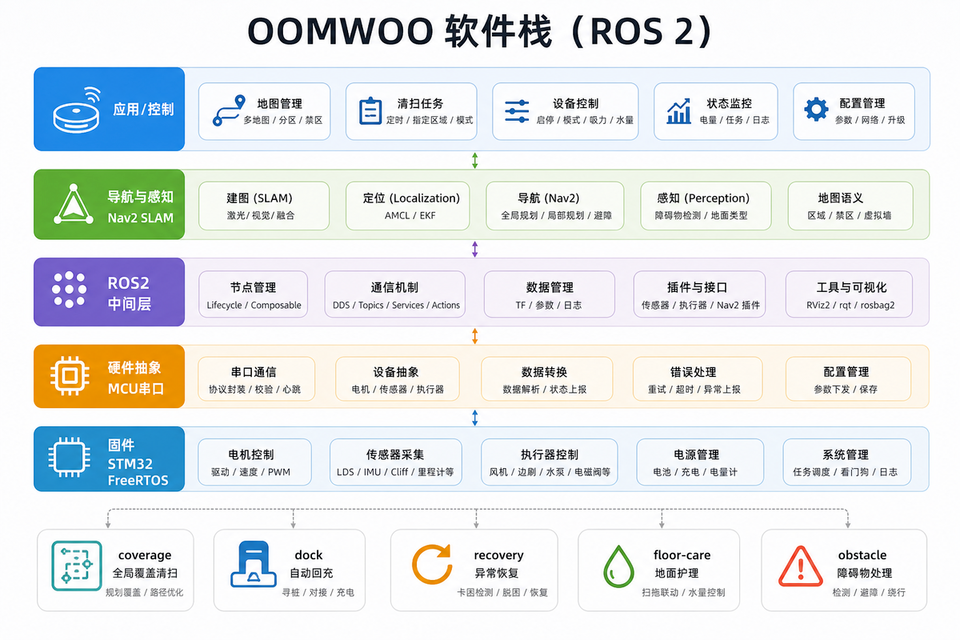The width and height of the screenshot is (960, 640).
Task: Click the 地图语义 box
Action: click(x=850, y=206)
